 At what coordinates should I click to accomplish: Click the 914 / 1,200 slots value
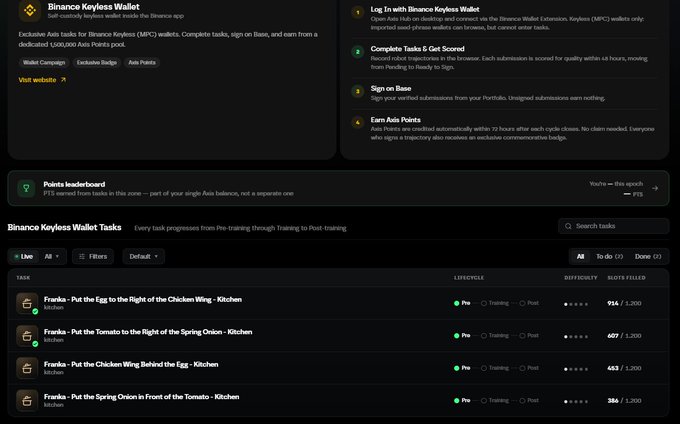(624, 303)
